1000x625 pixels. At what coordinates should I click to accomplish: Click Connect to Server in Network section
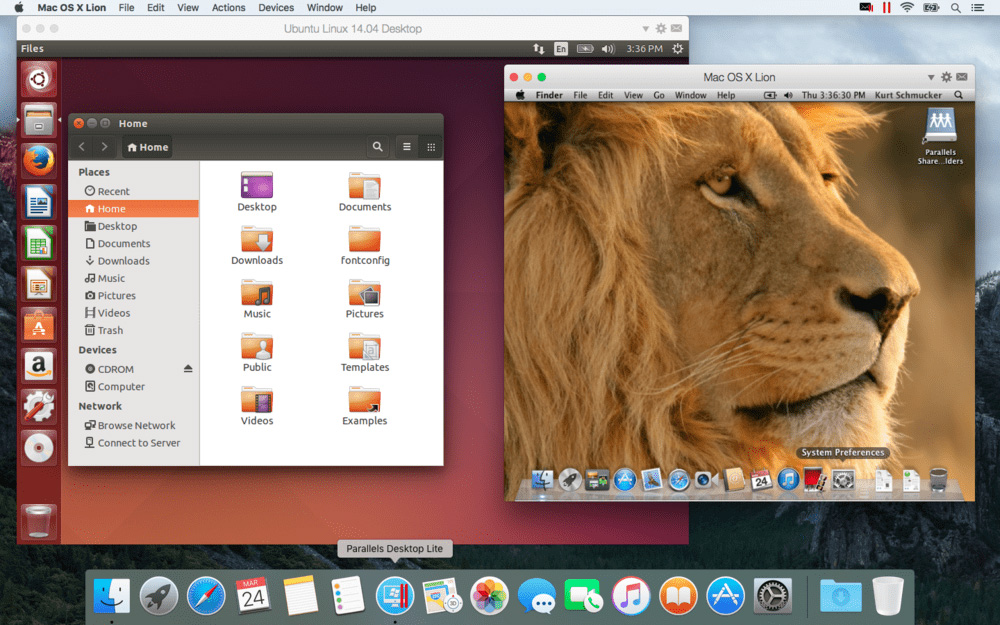pos(138,443)
